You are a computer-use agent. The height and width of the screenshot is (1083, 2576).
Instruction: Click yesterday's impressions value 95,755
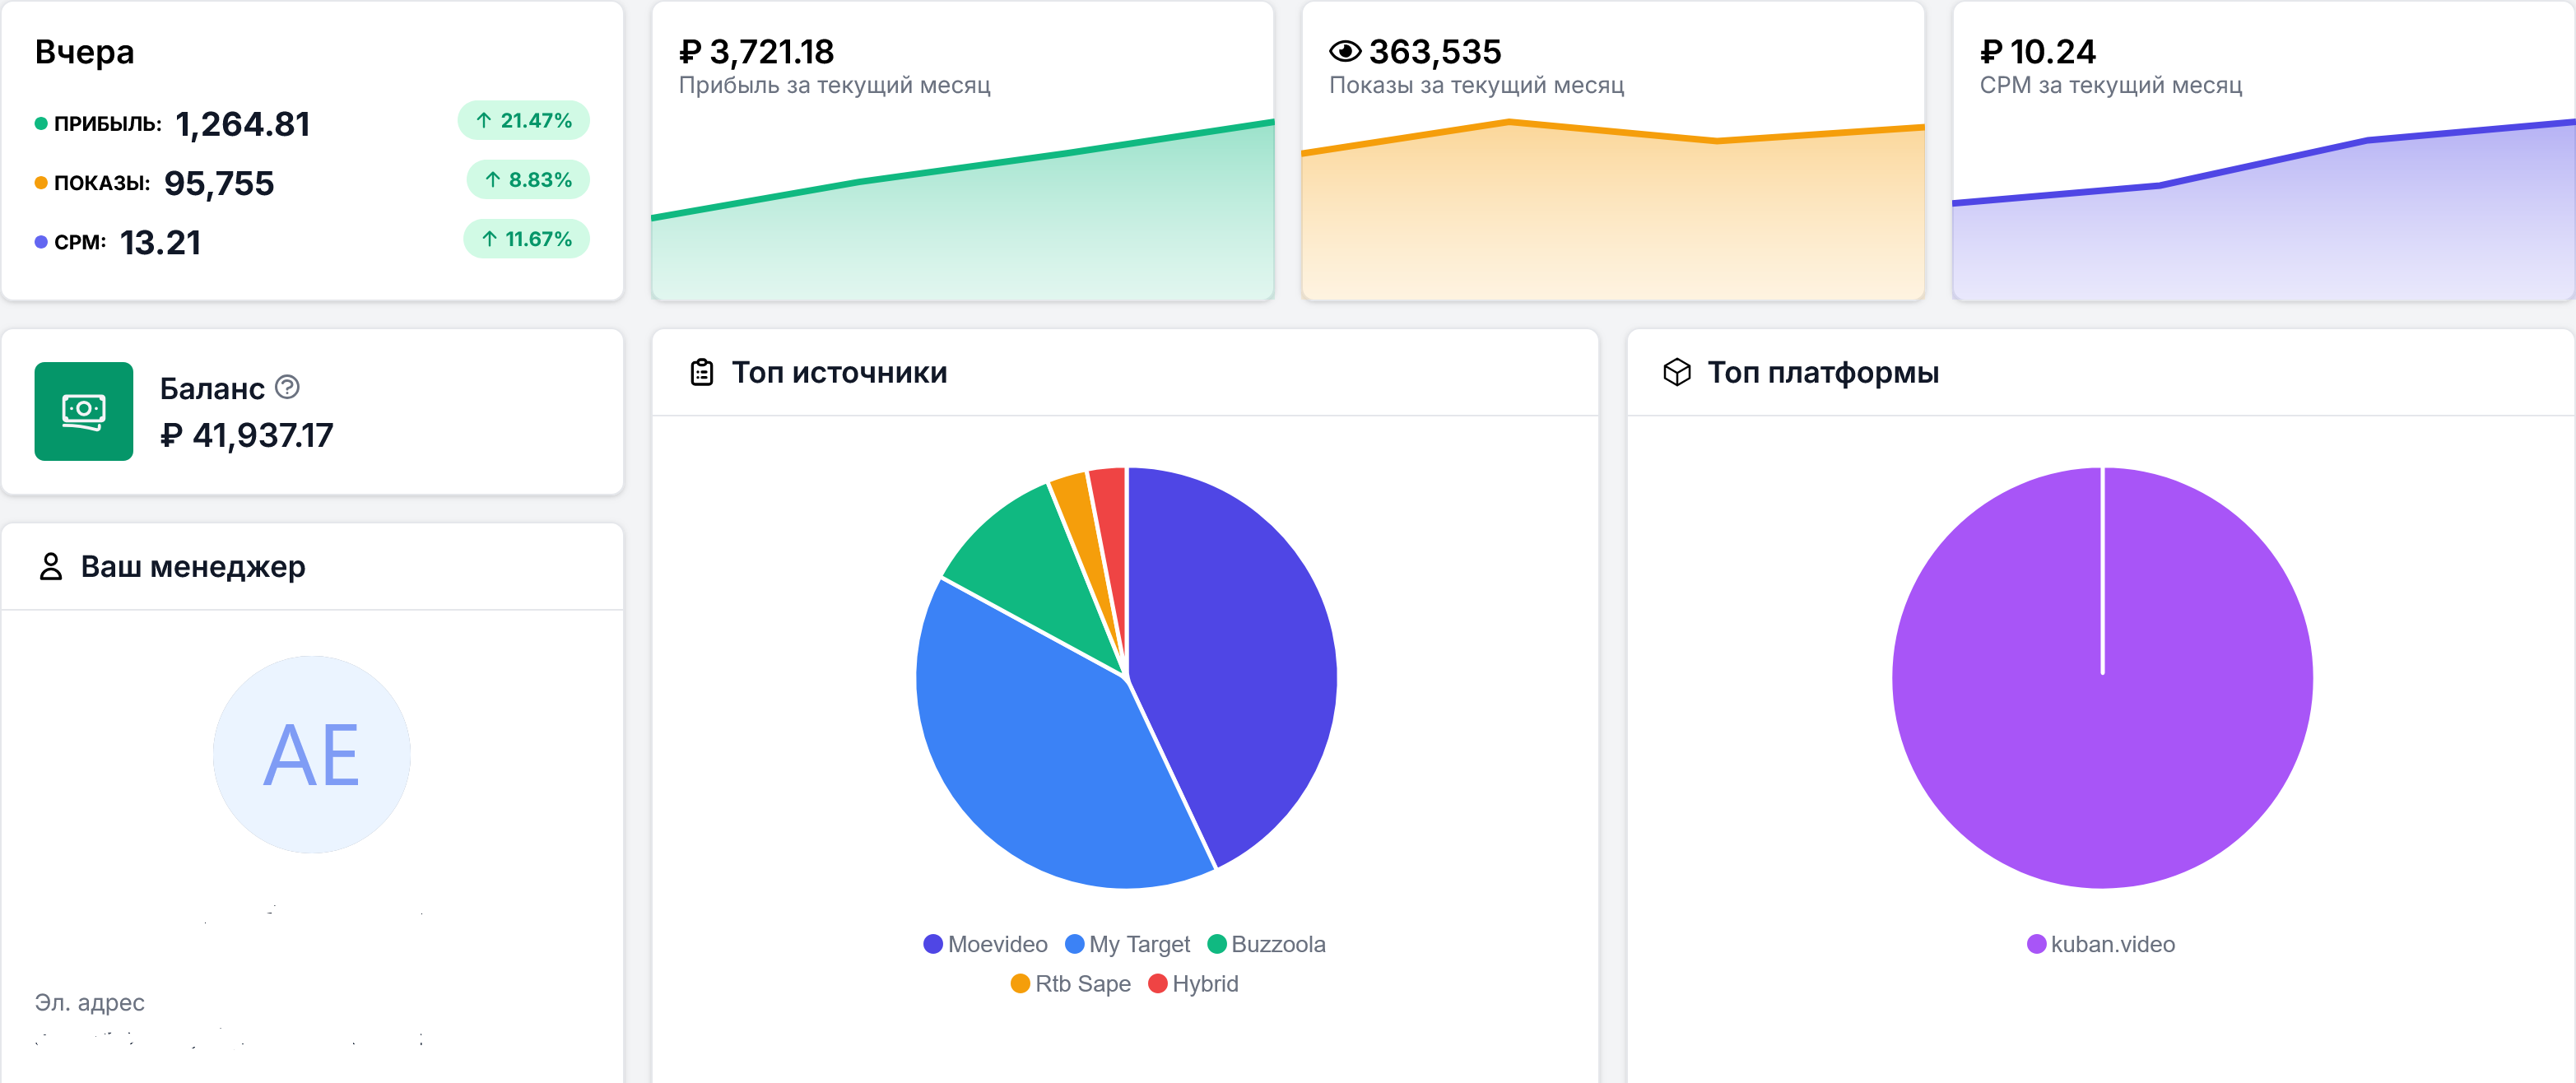coord(219,183)
